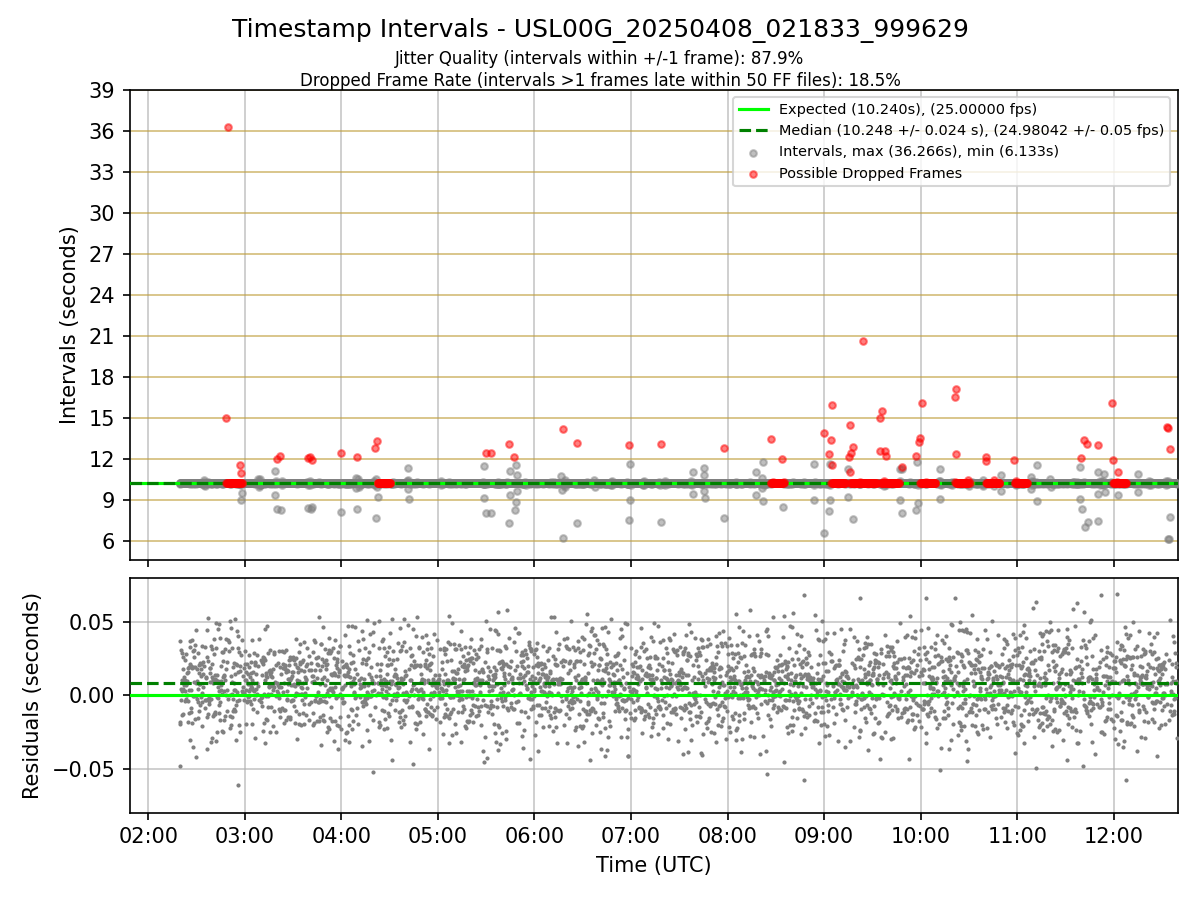Click the '07:00' x-axis tick label
Screen dimensions: 1200x900
631,834
